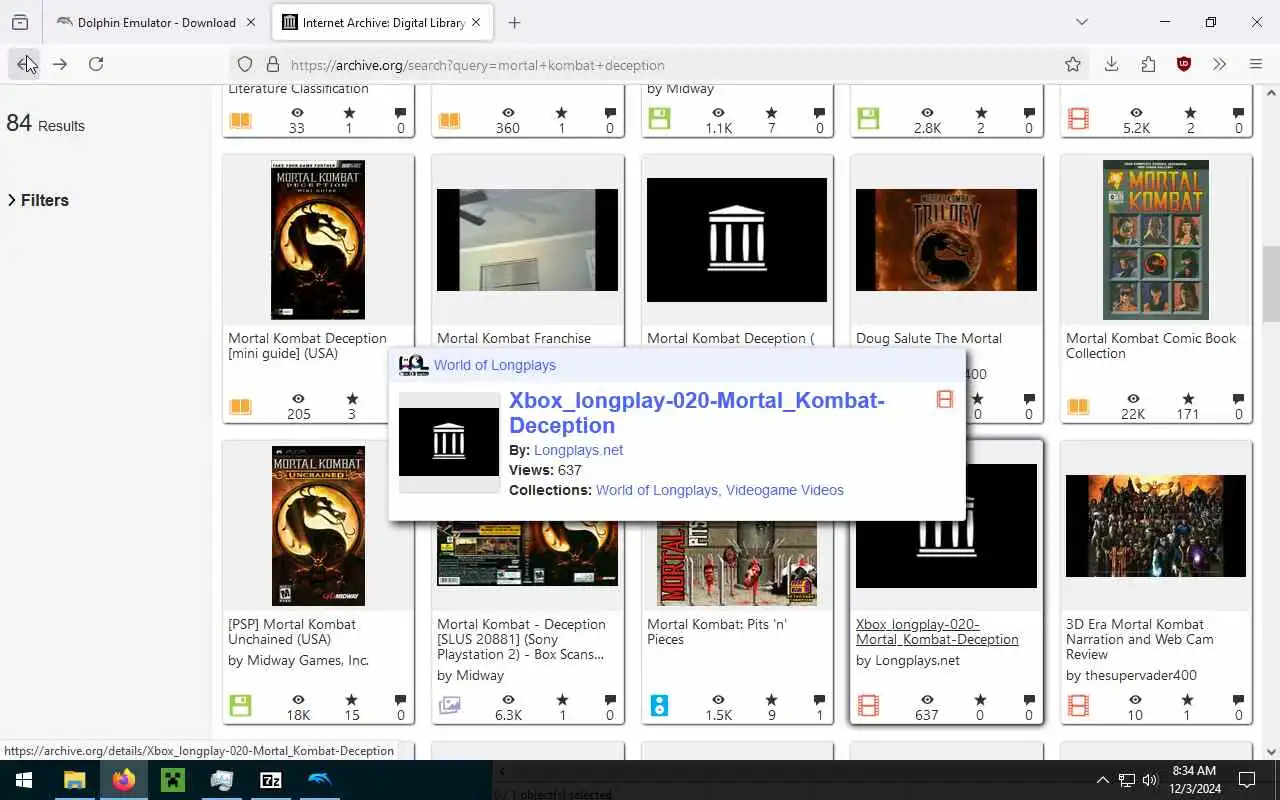Bookmark this page with star icon

[x=1073, y=64]
